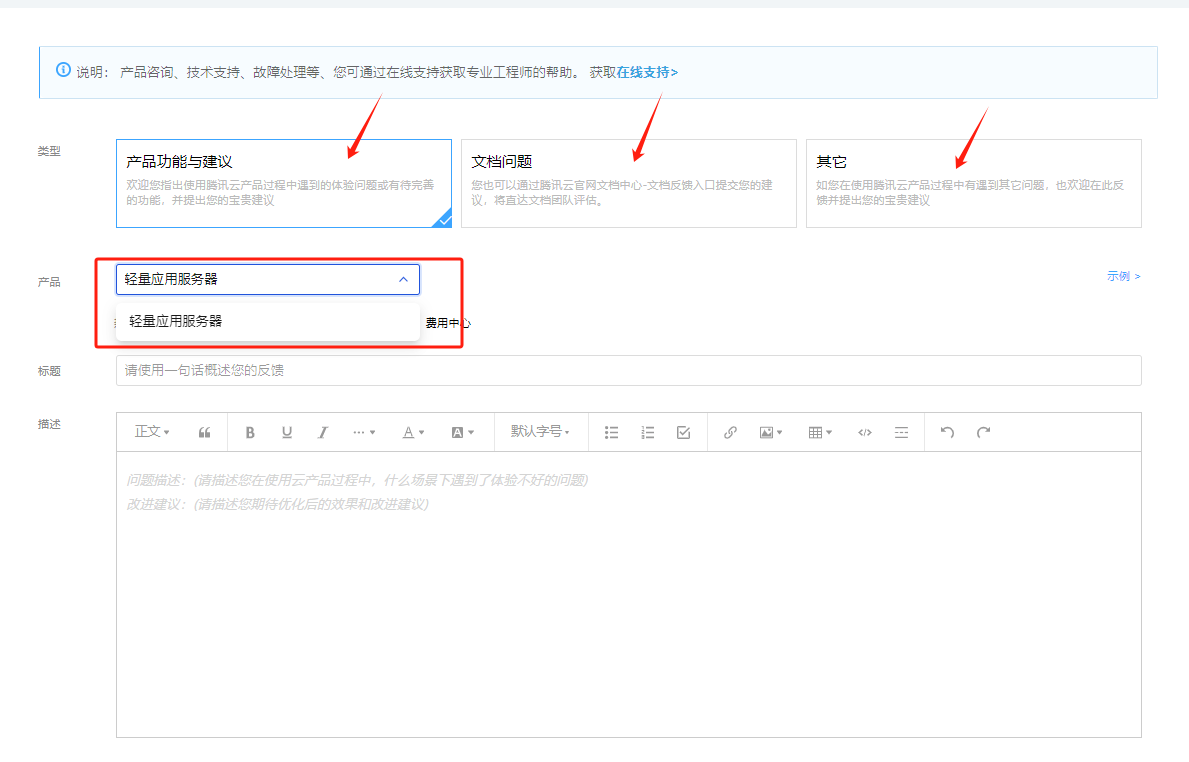Open the 在线支持 link
Image resolution: width=1189 pixels, height=762 pixels.
click(x=647, y=72)
